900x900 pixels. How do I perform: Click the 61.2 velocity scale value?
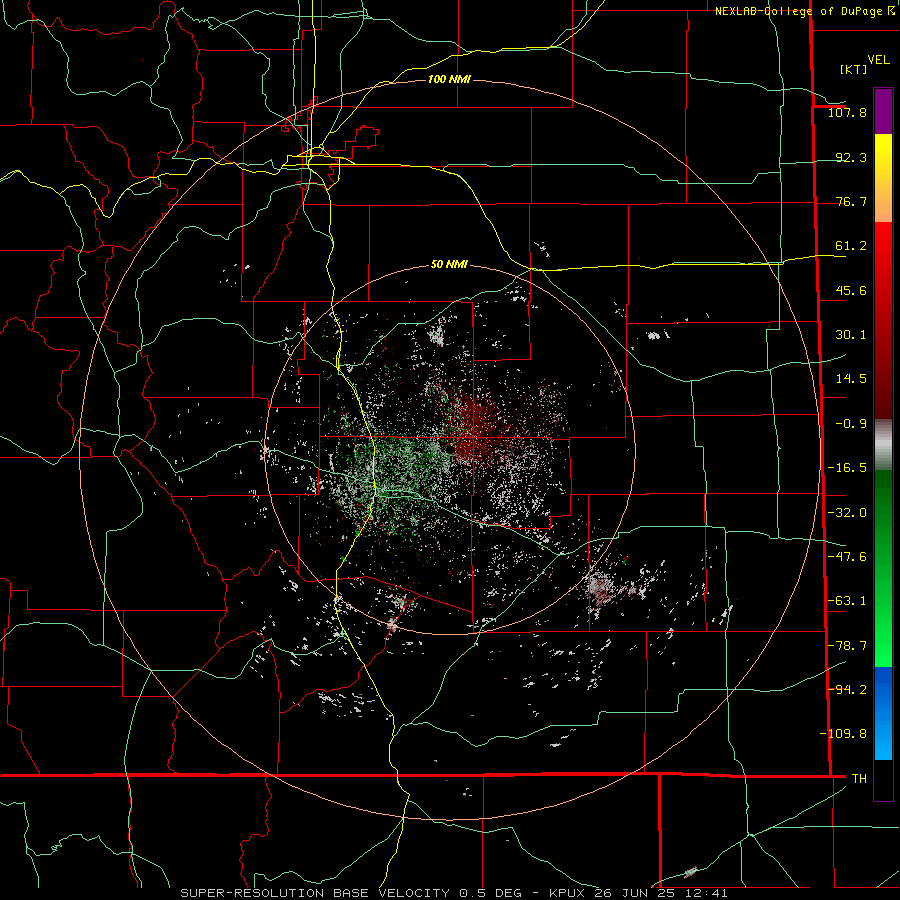(x=851, y=246)
